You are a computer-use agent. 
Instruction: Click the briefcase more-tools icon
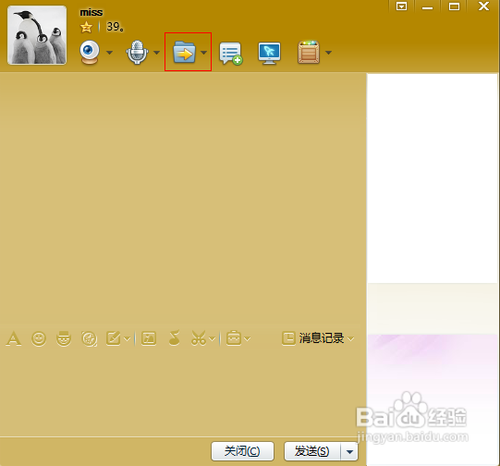(x=234, y=338)
